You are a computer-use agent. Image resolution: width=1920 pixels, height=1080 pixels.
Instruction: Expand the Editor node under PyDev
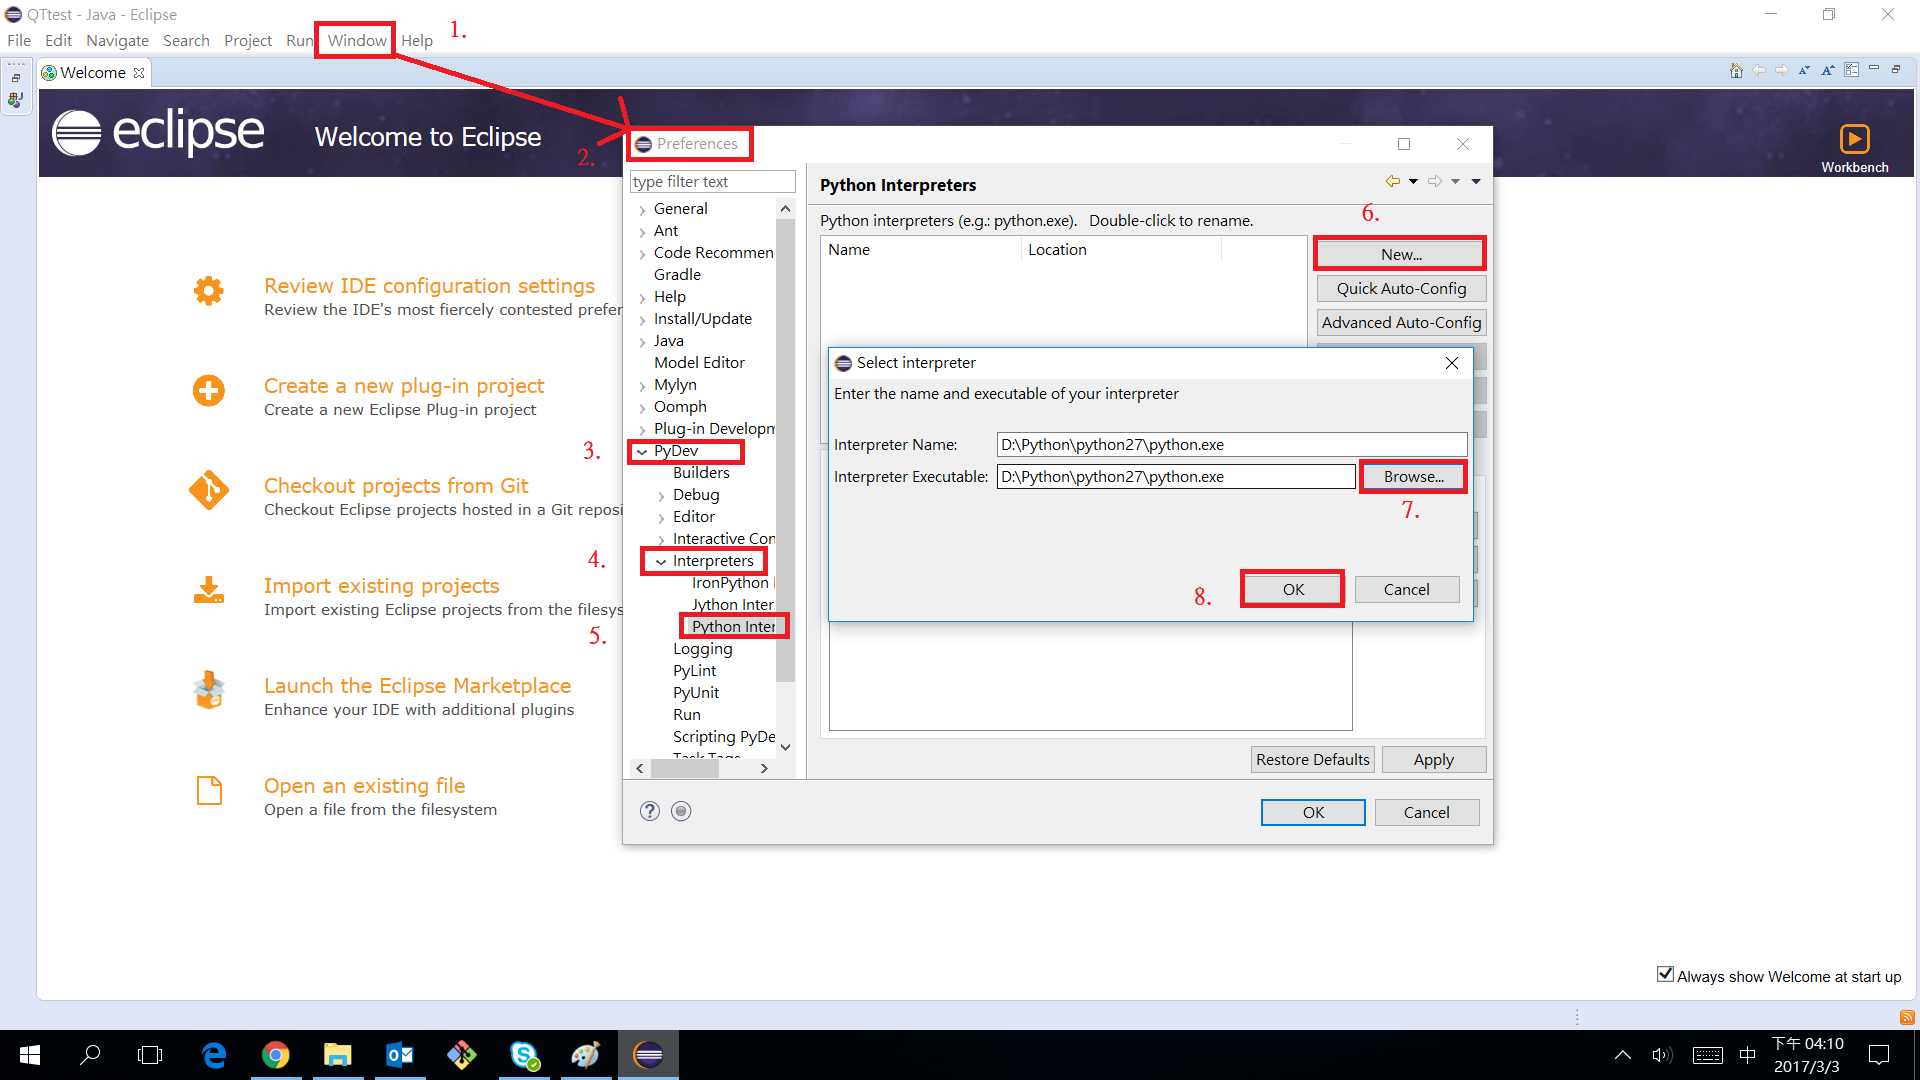[x=661, y=518]
